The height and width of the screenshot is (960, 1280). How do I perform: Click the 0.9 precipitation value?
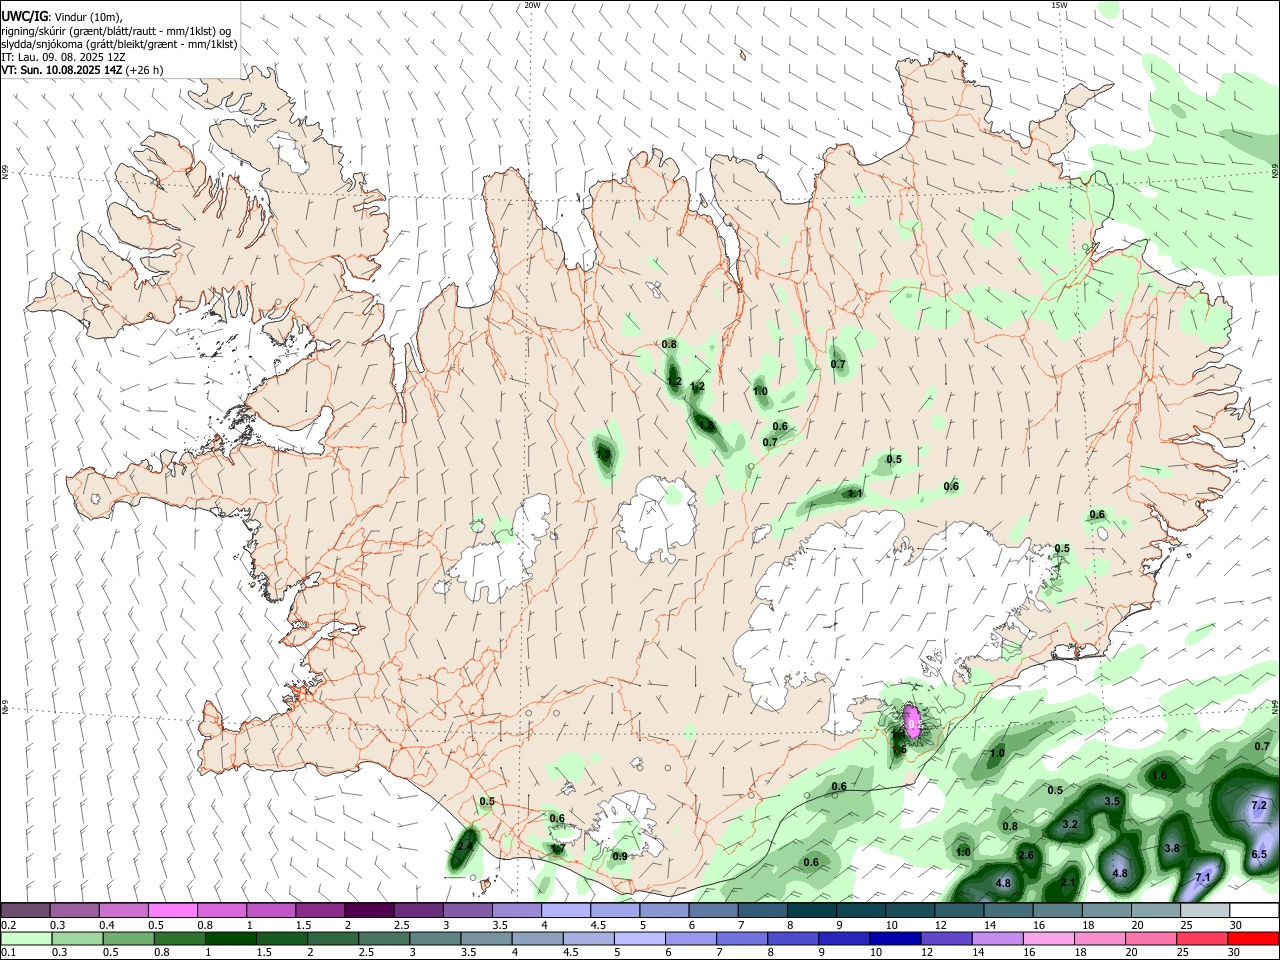(x=620, y=856)
